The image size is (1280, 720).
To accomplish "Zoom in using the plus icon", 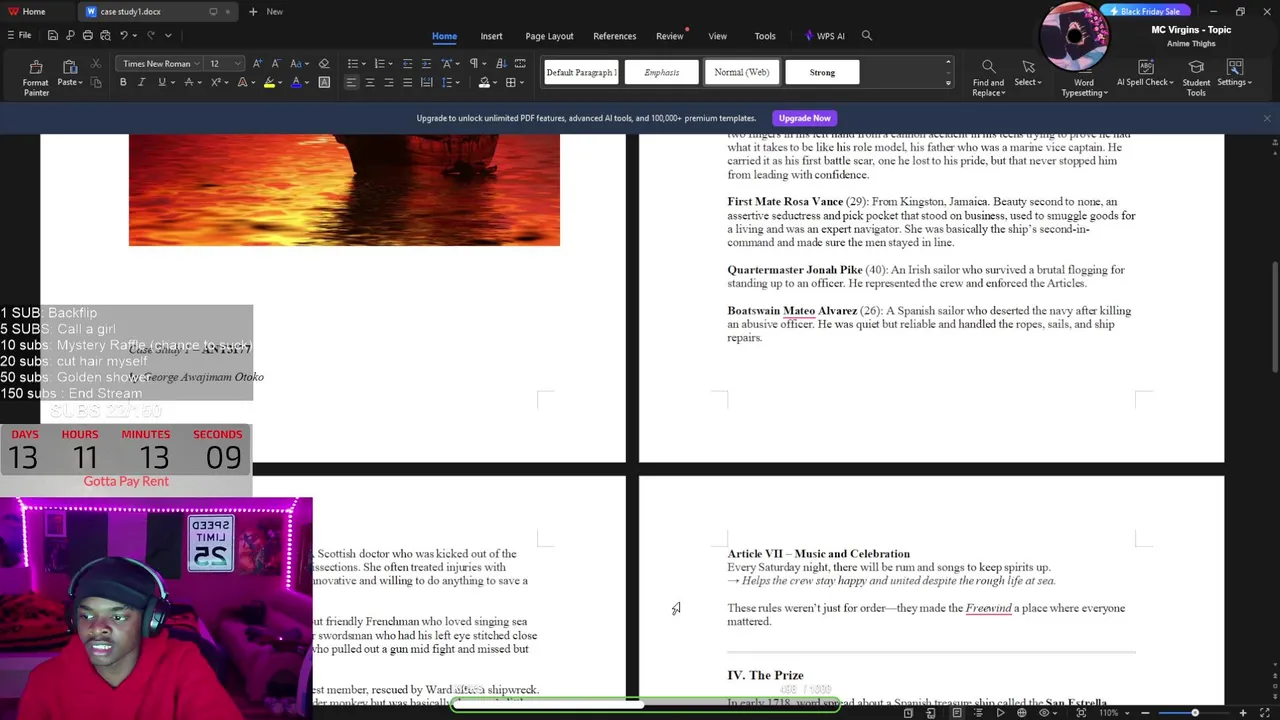I will (1243, 713).
